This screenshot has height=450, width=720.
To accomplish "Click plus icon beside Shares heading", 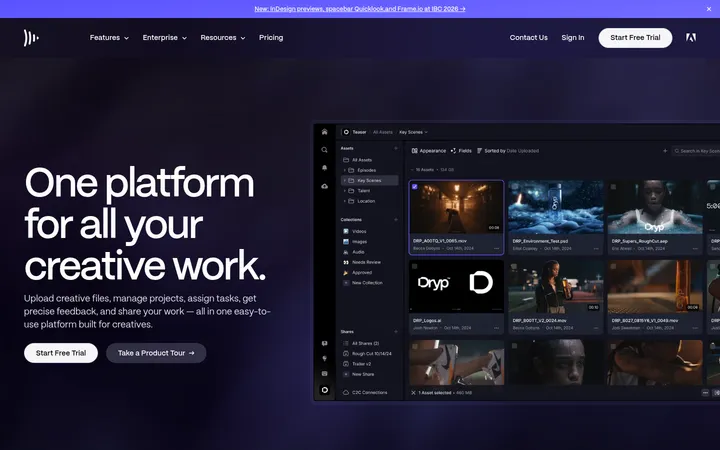I will point(396,332).
